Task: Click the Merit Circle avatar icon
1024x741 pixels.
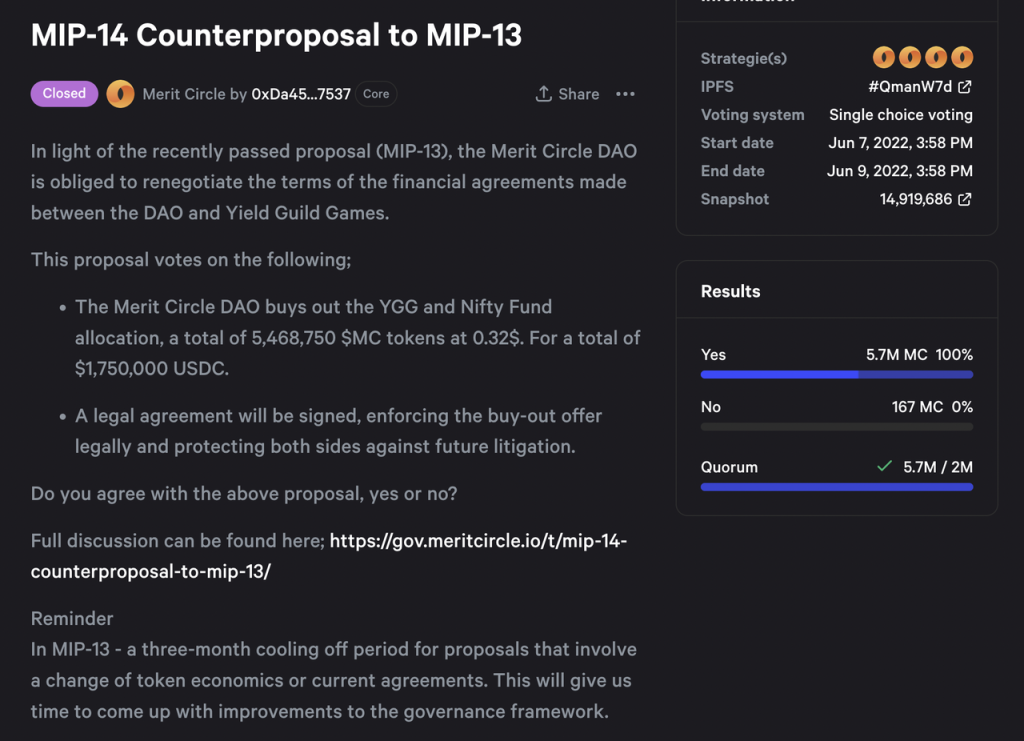Action: coord(120,94)
